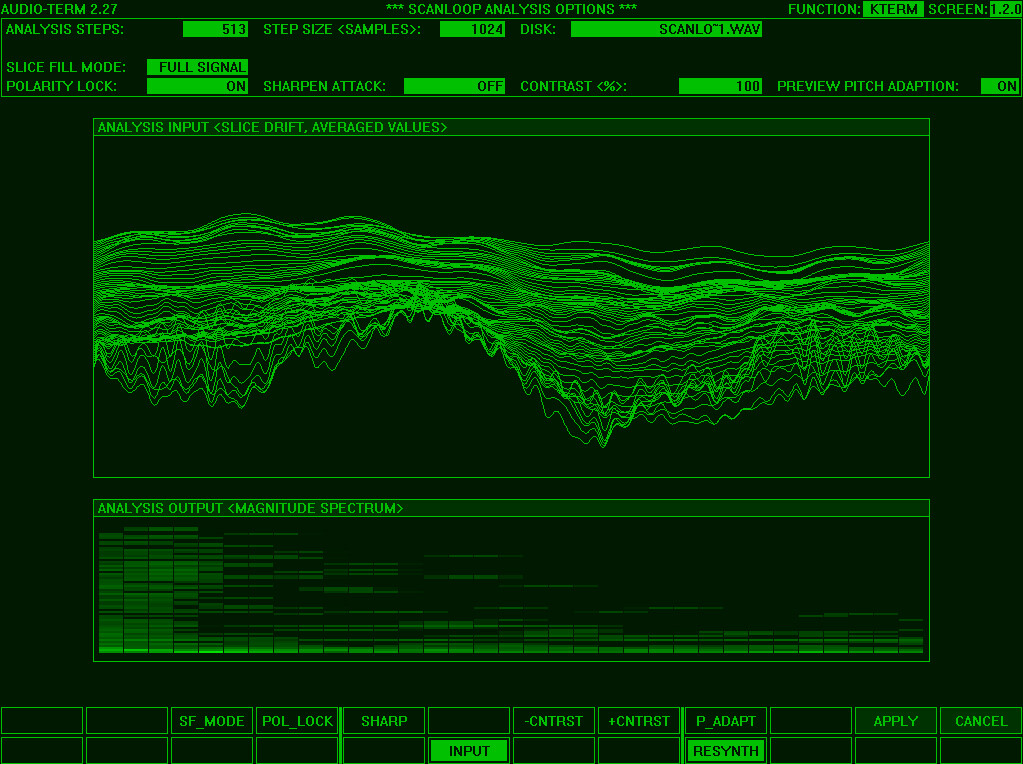Switch to the RESYNTH view

pos(723,750)
